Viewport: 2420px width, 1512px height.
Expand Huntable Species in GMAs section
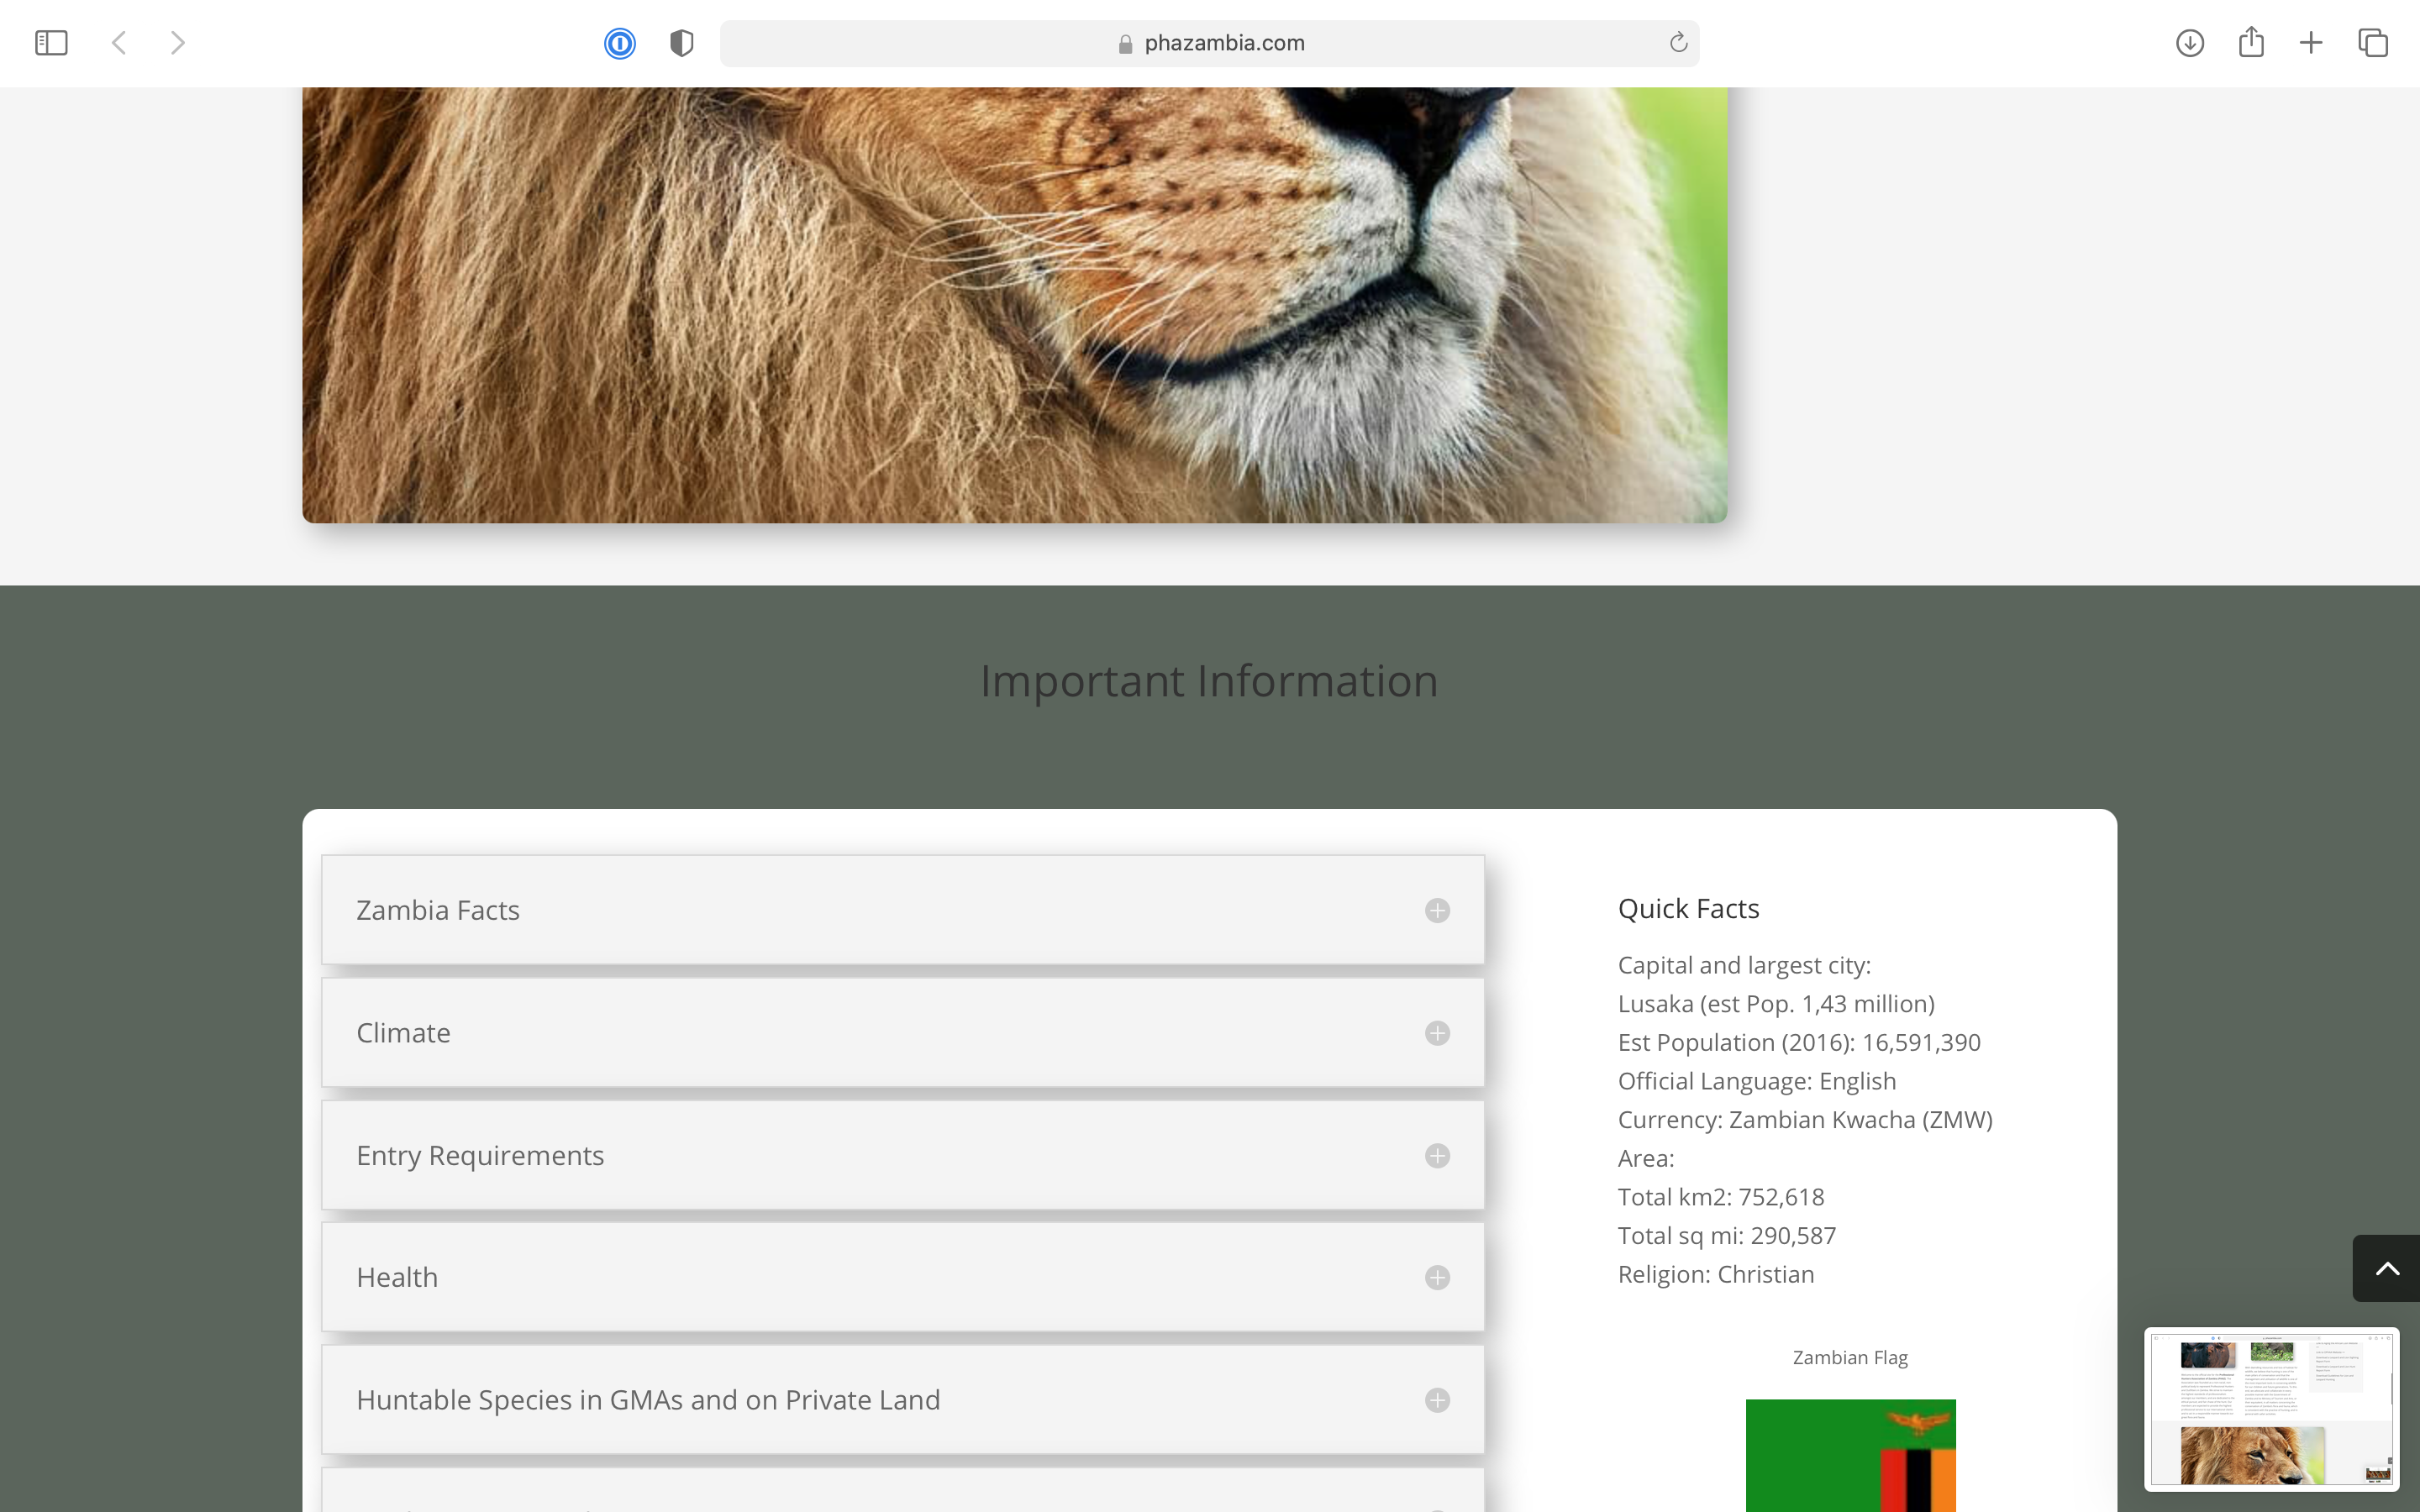[x=903, y=1400]
